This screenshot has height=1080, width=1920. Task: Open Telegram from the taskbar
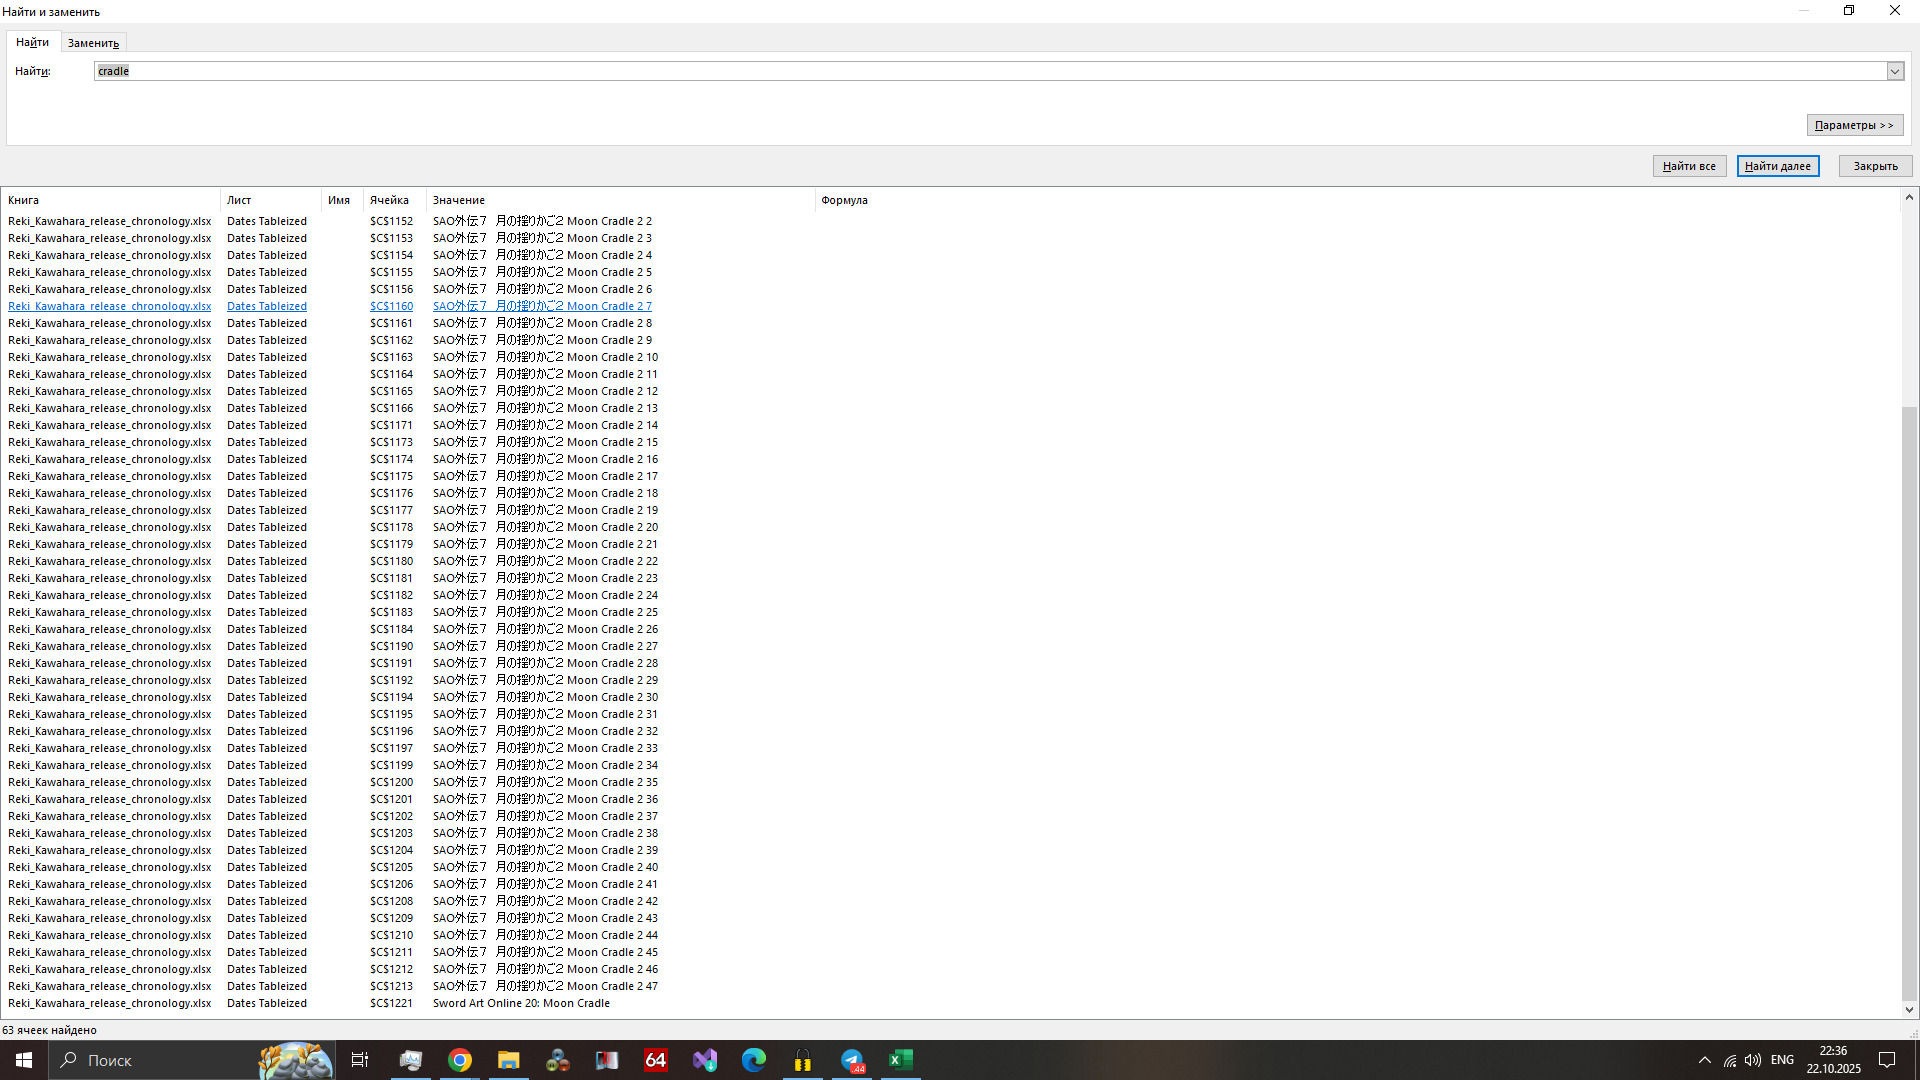coord(852,1060)
